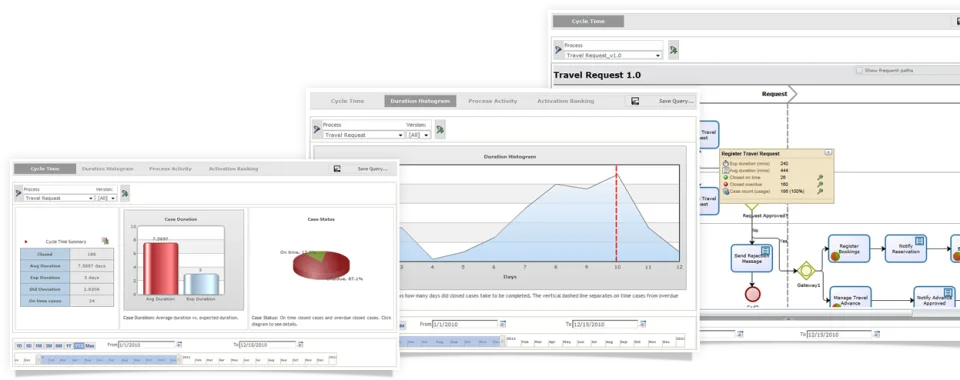960x380 pixels.
Task: Click the blue Exp Duration bar
Action: point(201,284)
